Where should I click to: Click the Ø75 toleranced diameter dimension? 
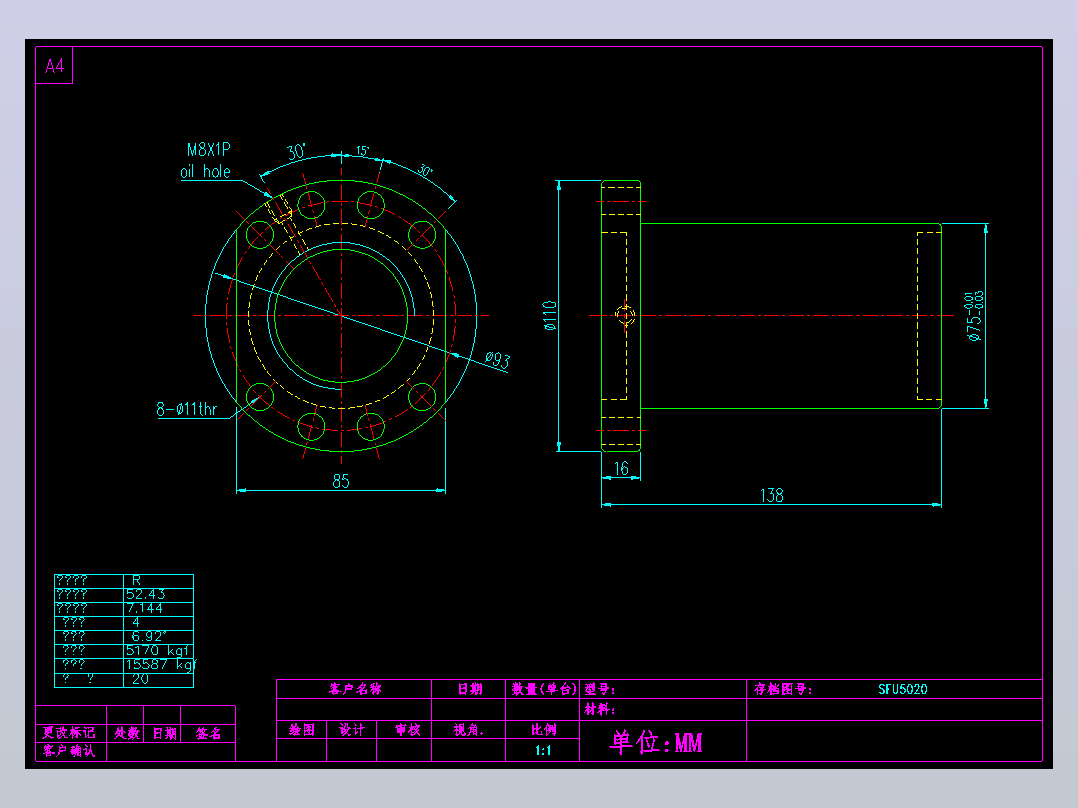(x=974, y=316)
